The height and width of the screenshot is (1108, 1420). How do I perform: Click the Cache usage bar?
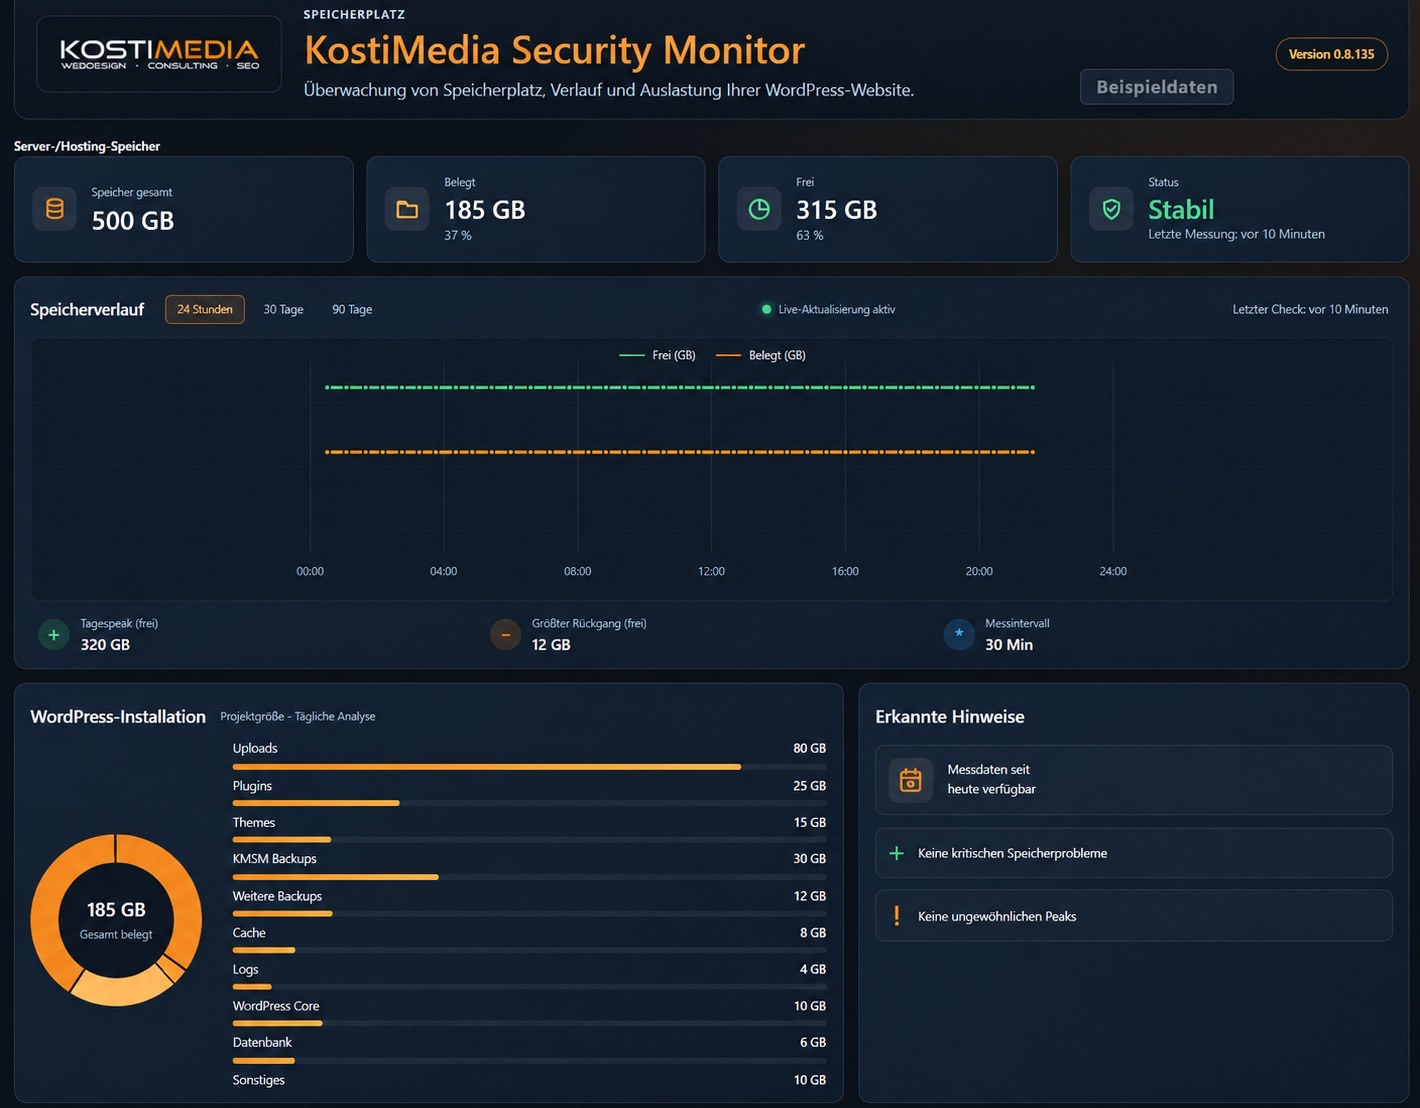point(529,950)
